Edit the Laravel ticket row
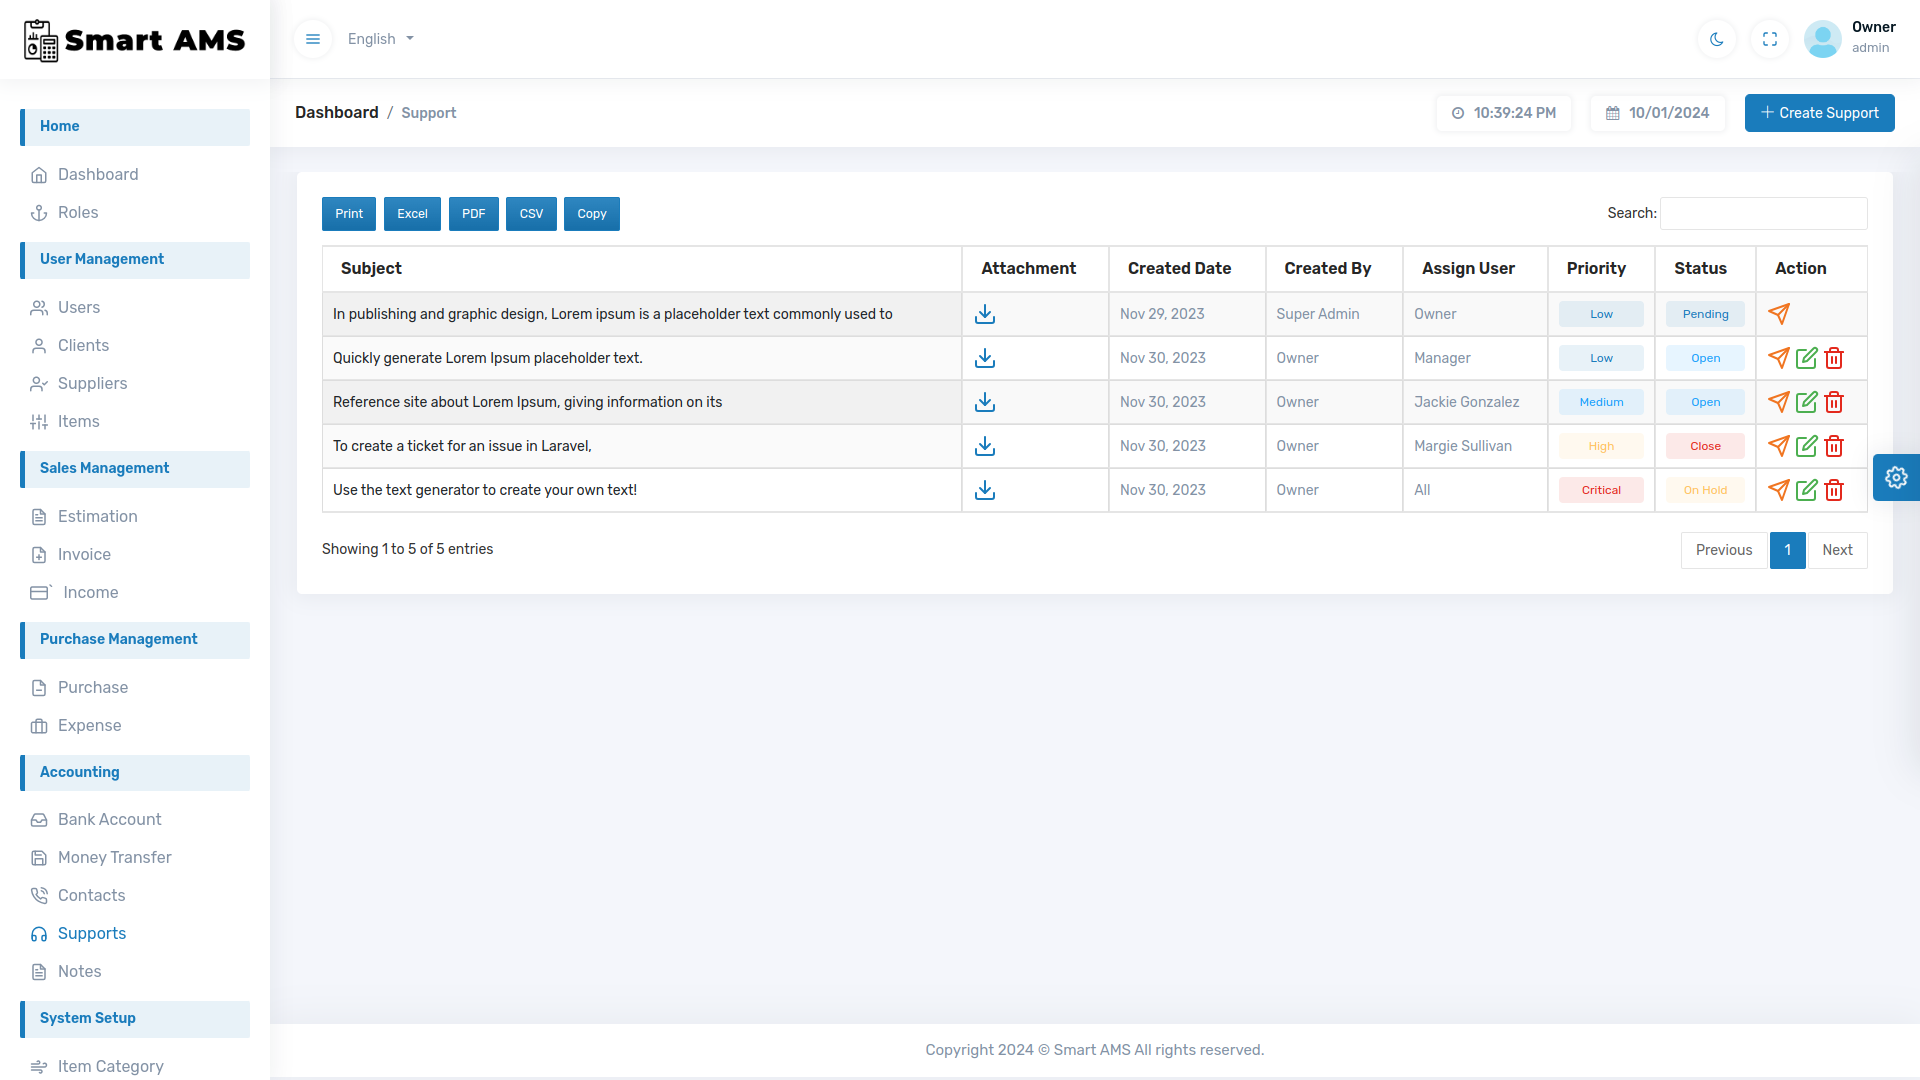The height and width of the screenshot is (1080, 1920). tap(1806, 446)
